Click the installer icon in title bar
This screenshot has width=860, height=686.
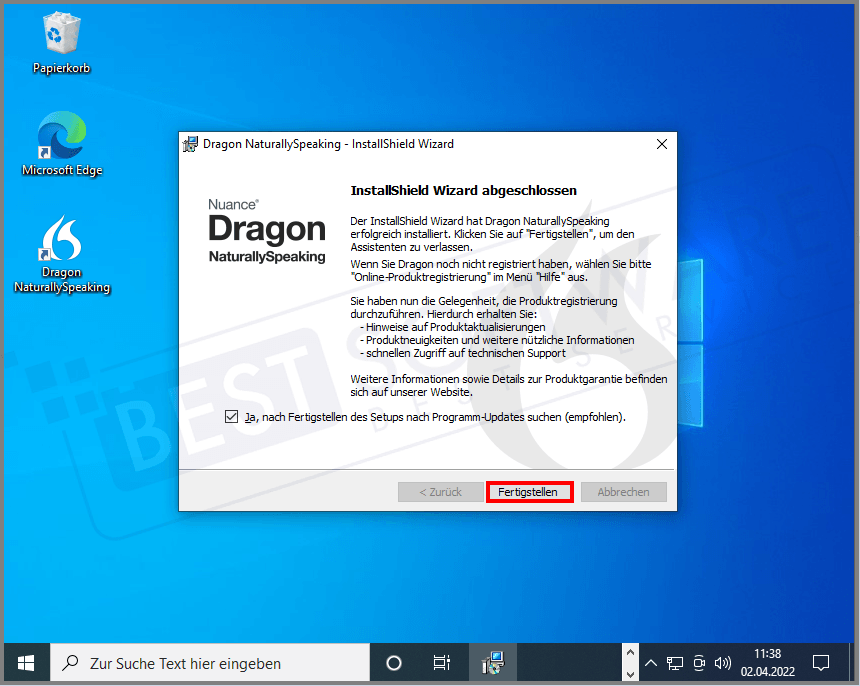click(x=190, y=144)
